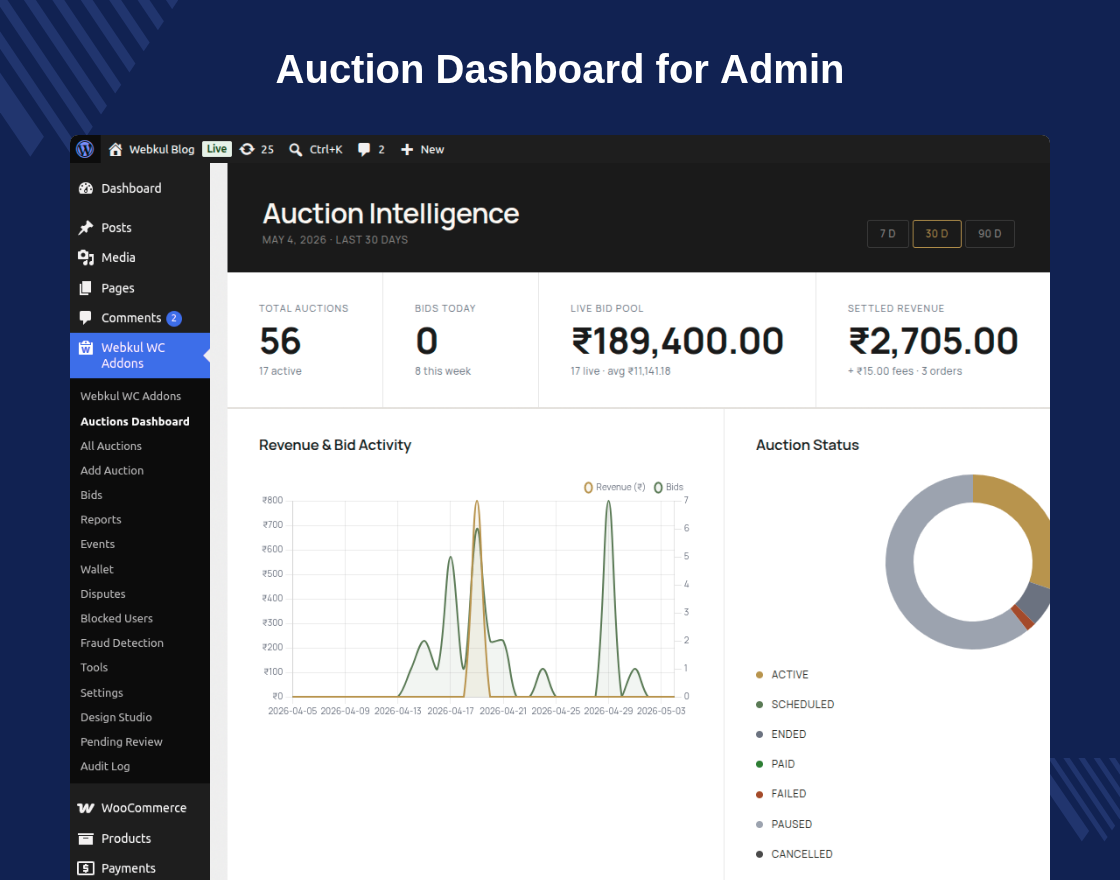The width and height of the screenshot is (1120, 880).
Task: Toggle SCHEDULED status in legend
Action: (x=795, y=704)
